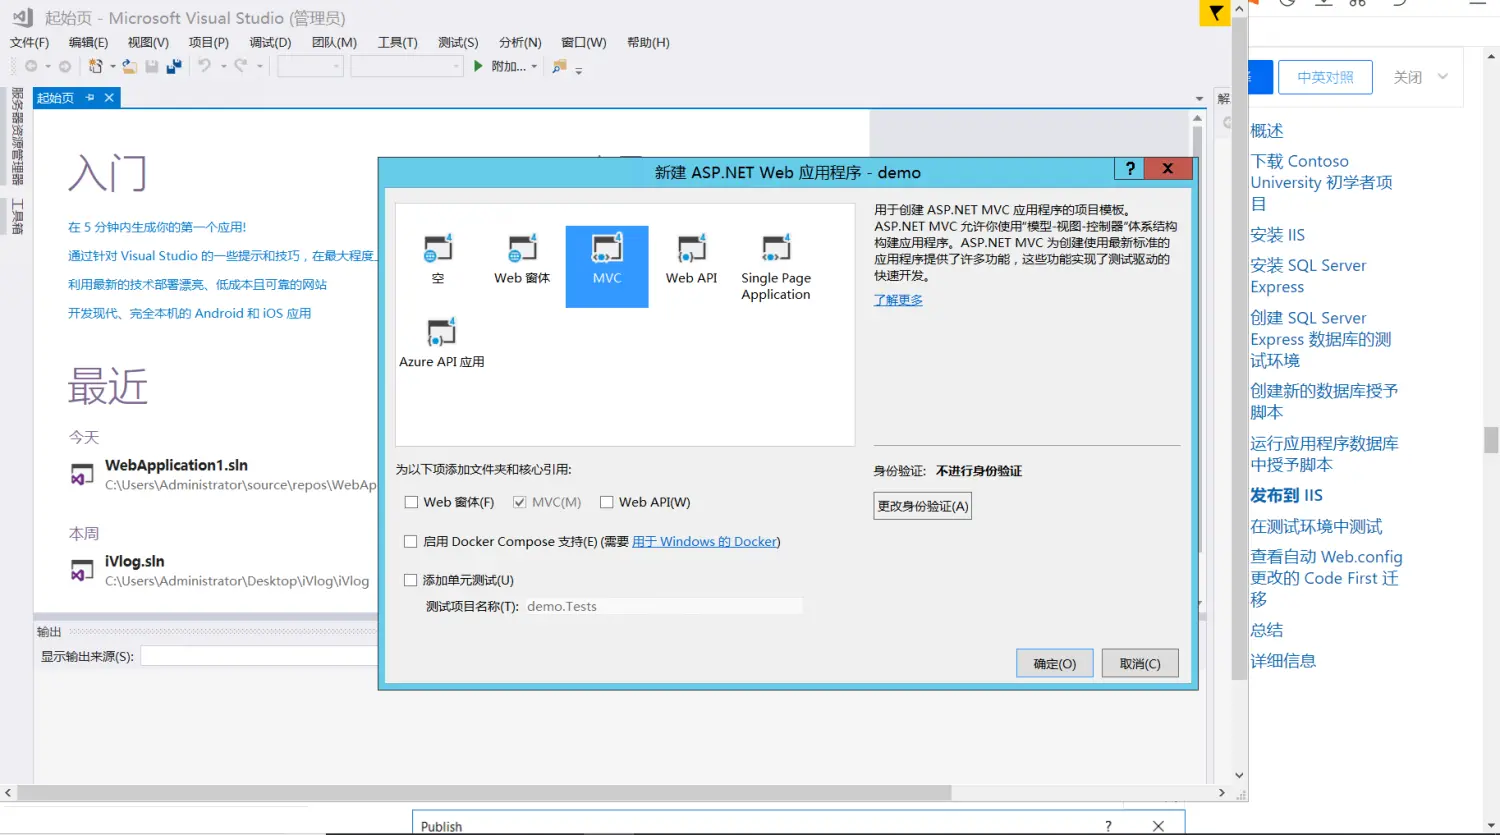Click the 显示输出来源 combo field
The height and width of the screenshot is (835, 1500).
coord(259,656)
